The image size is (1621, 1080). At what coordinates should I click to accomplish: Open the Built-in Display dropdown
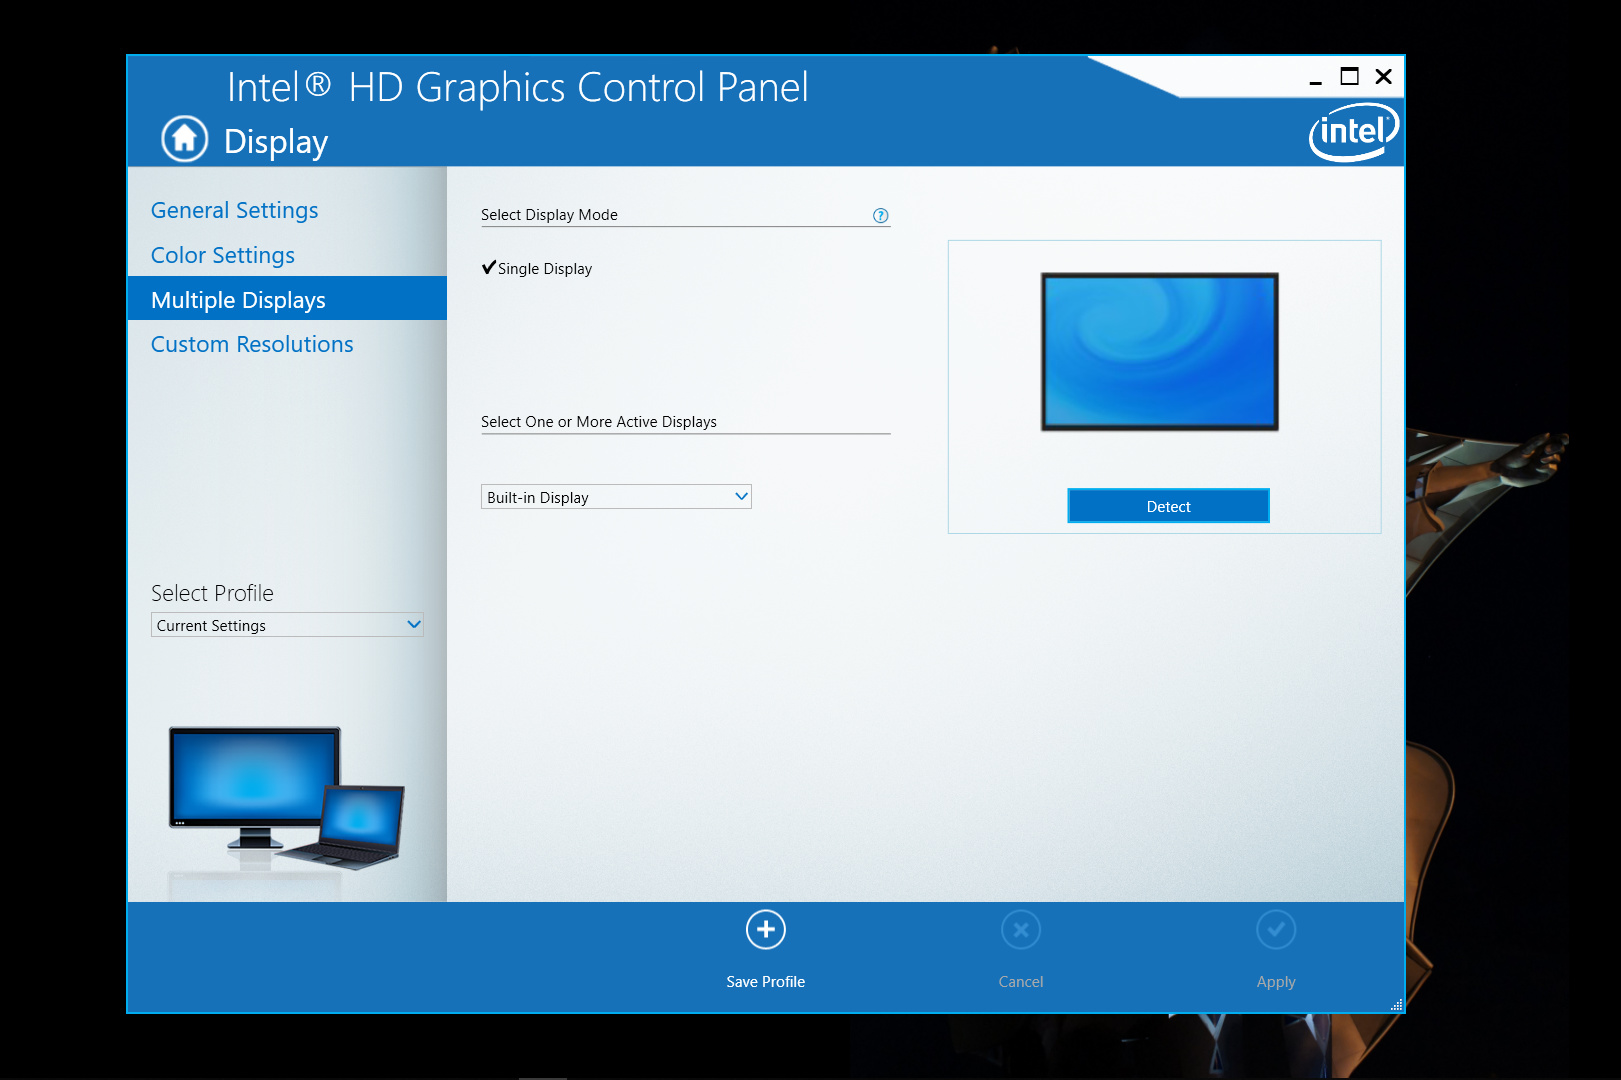(x=616, y=497)
